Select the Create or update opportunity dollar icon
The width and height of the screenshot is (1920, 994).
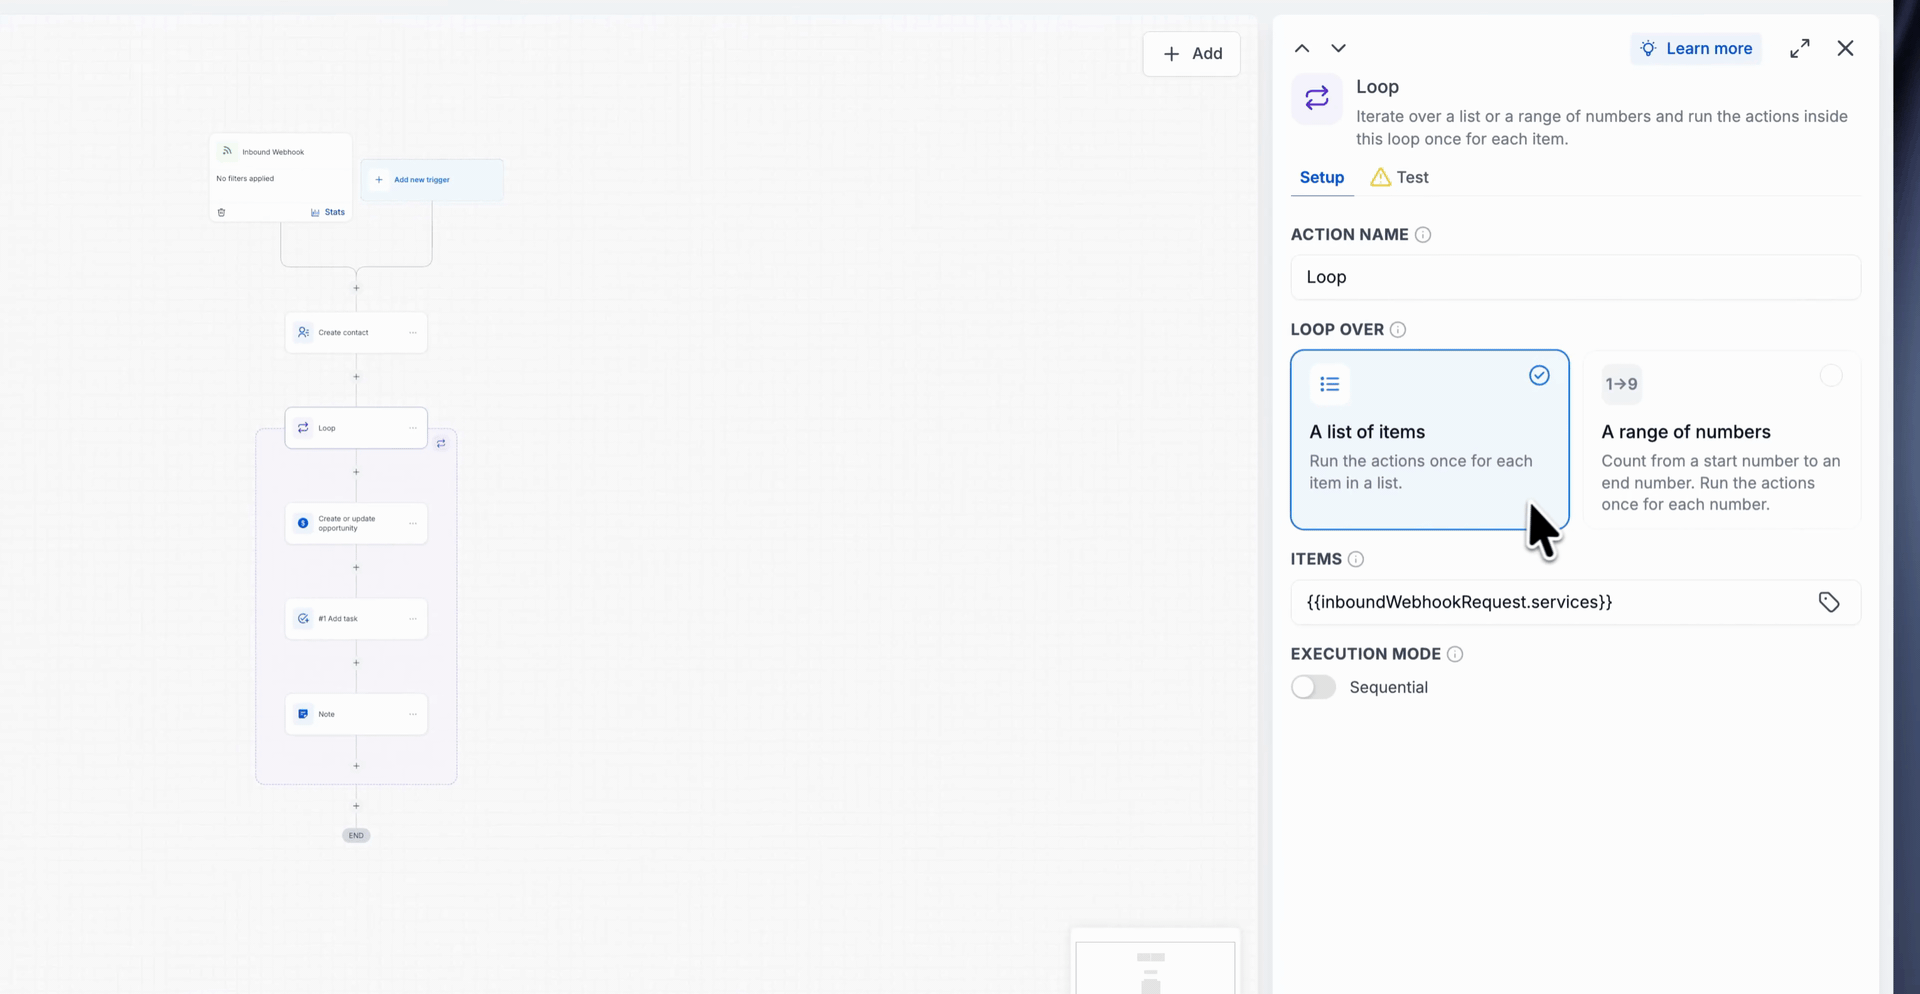pos(303,523)
